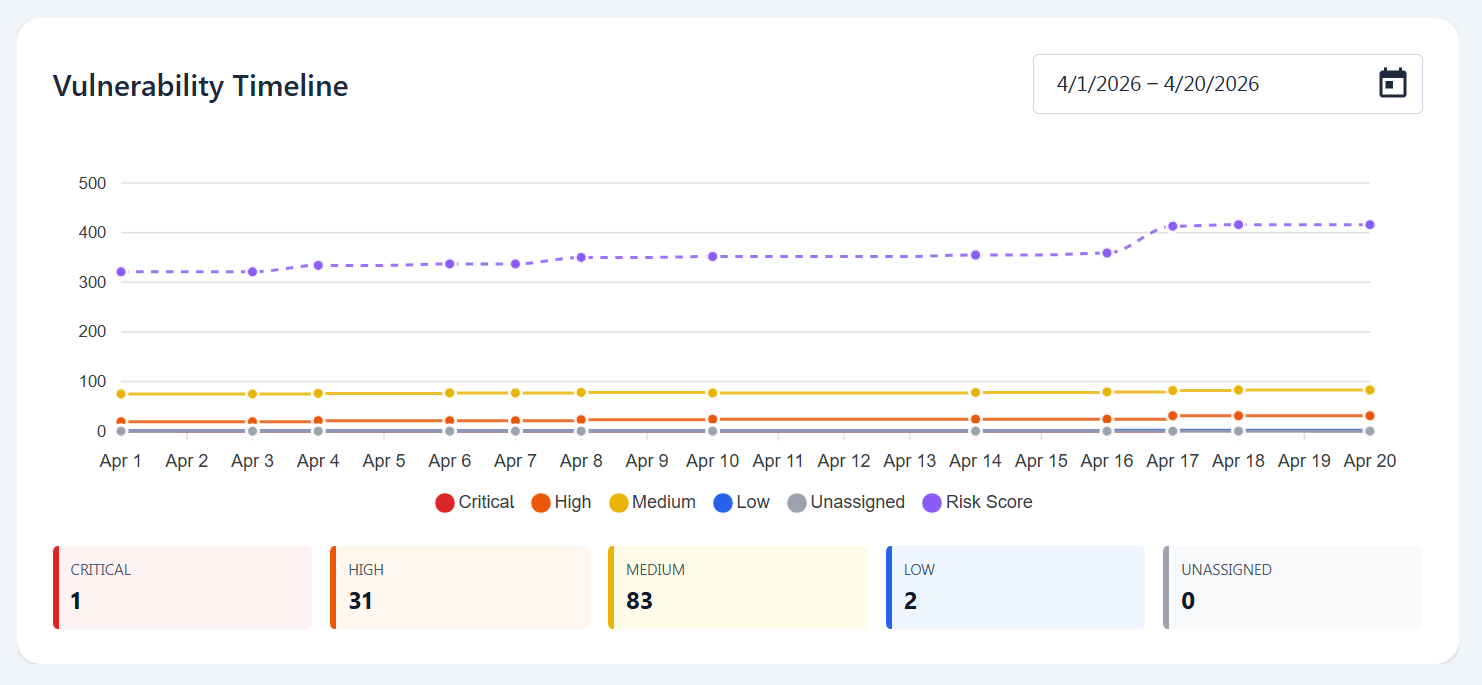Toggle the High series in legend
Viewport: 1482px width, 685px height.
coord(561,502)
